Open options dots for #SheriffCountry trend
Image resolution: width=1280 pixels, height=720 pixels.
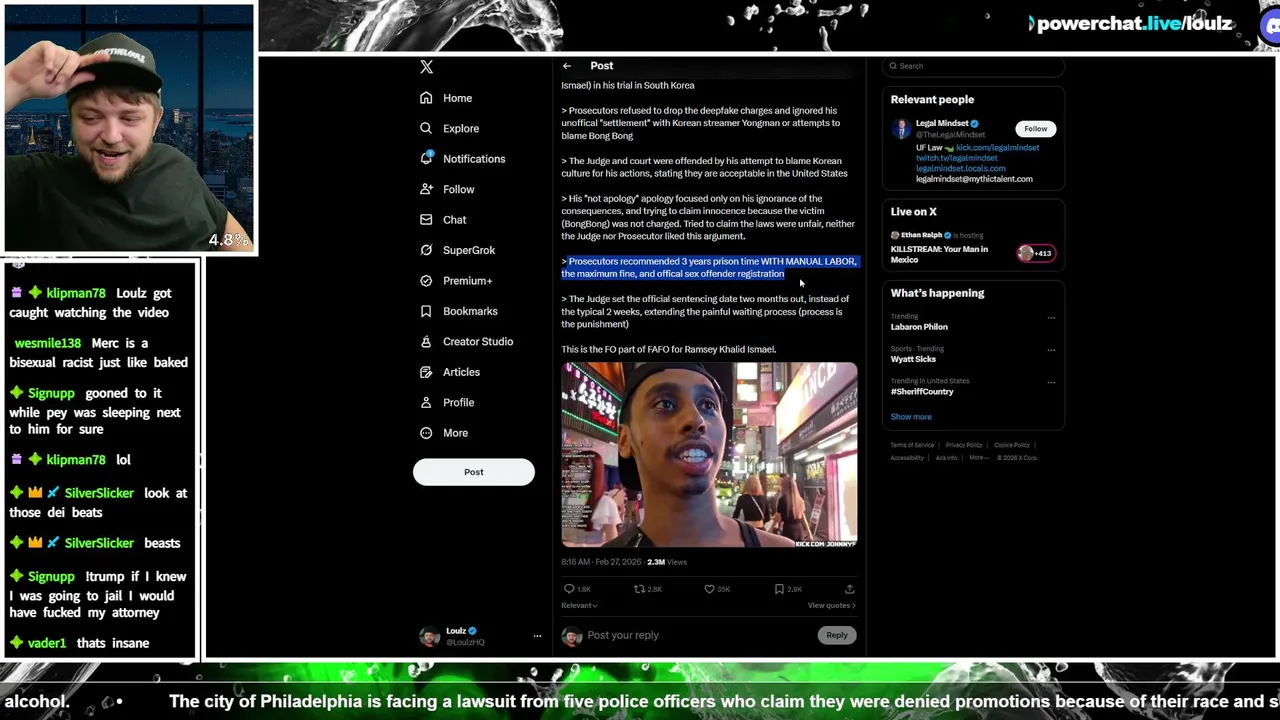1051,382
